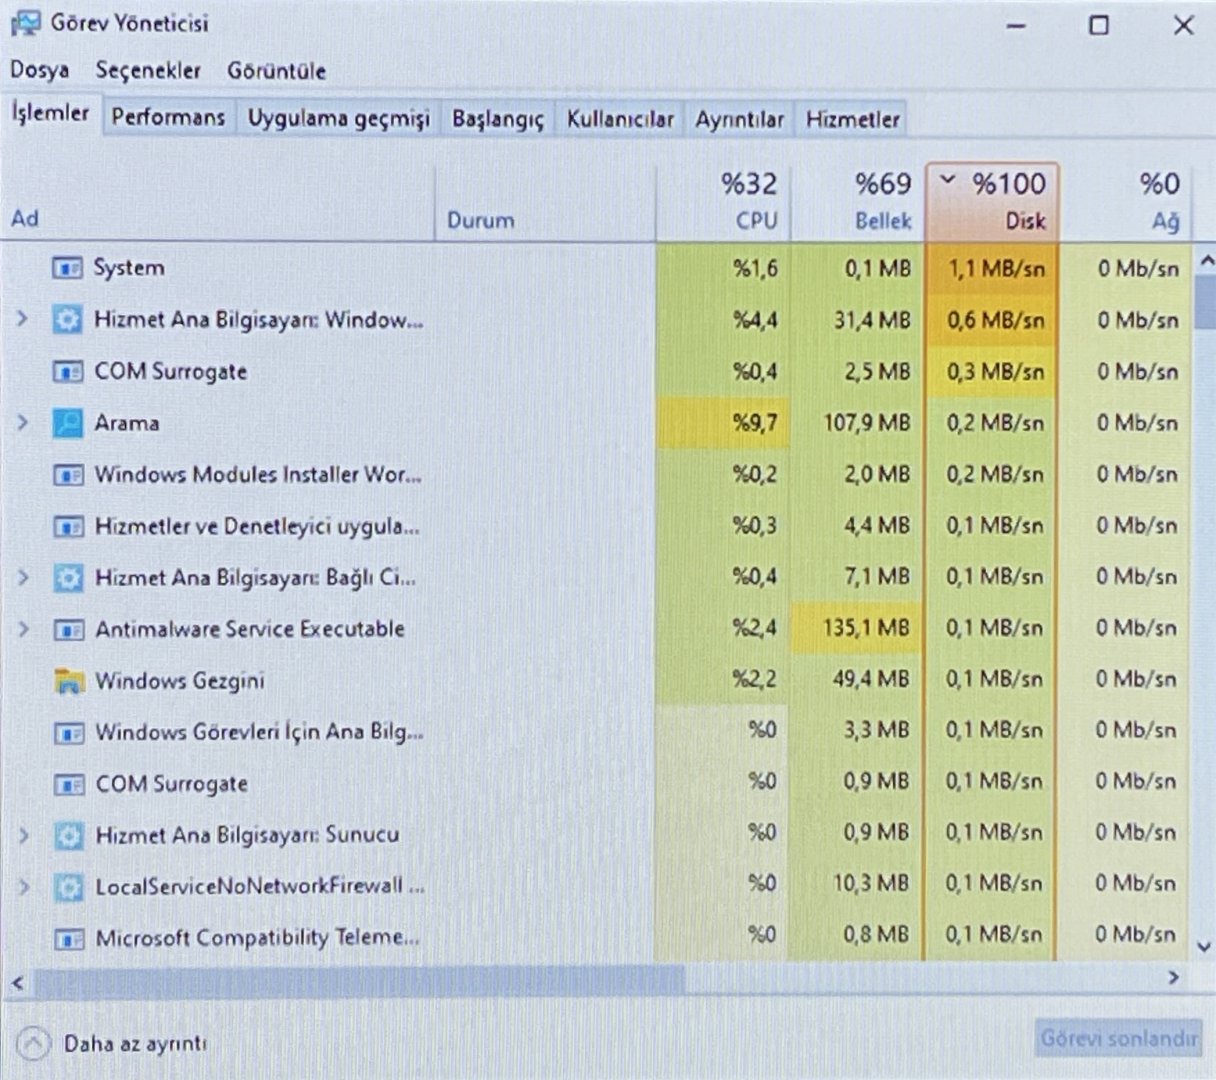
Task: Switch to the Uygulama geçmişi tab
Action: click(338, 118)
